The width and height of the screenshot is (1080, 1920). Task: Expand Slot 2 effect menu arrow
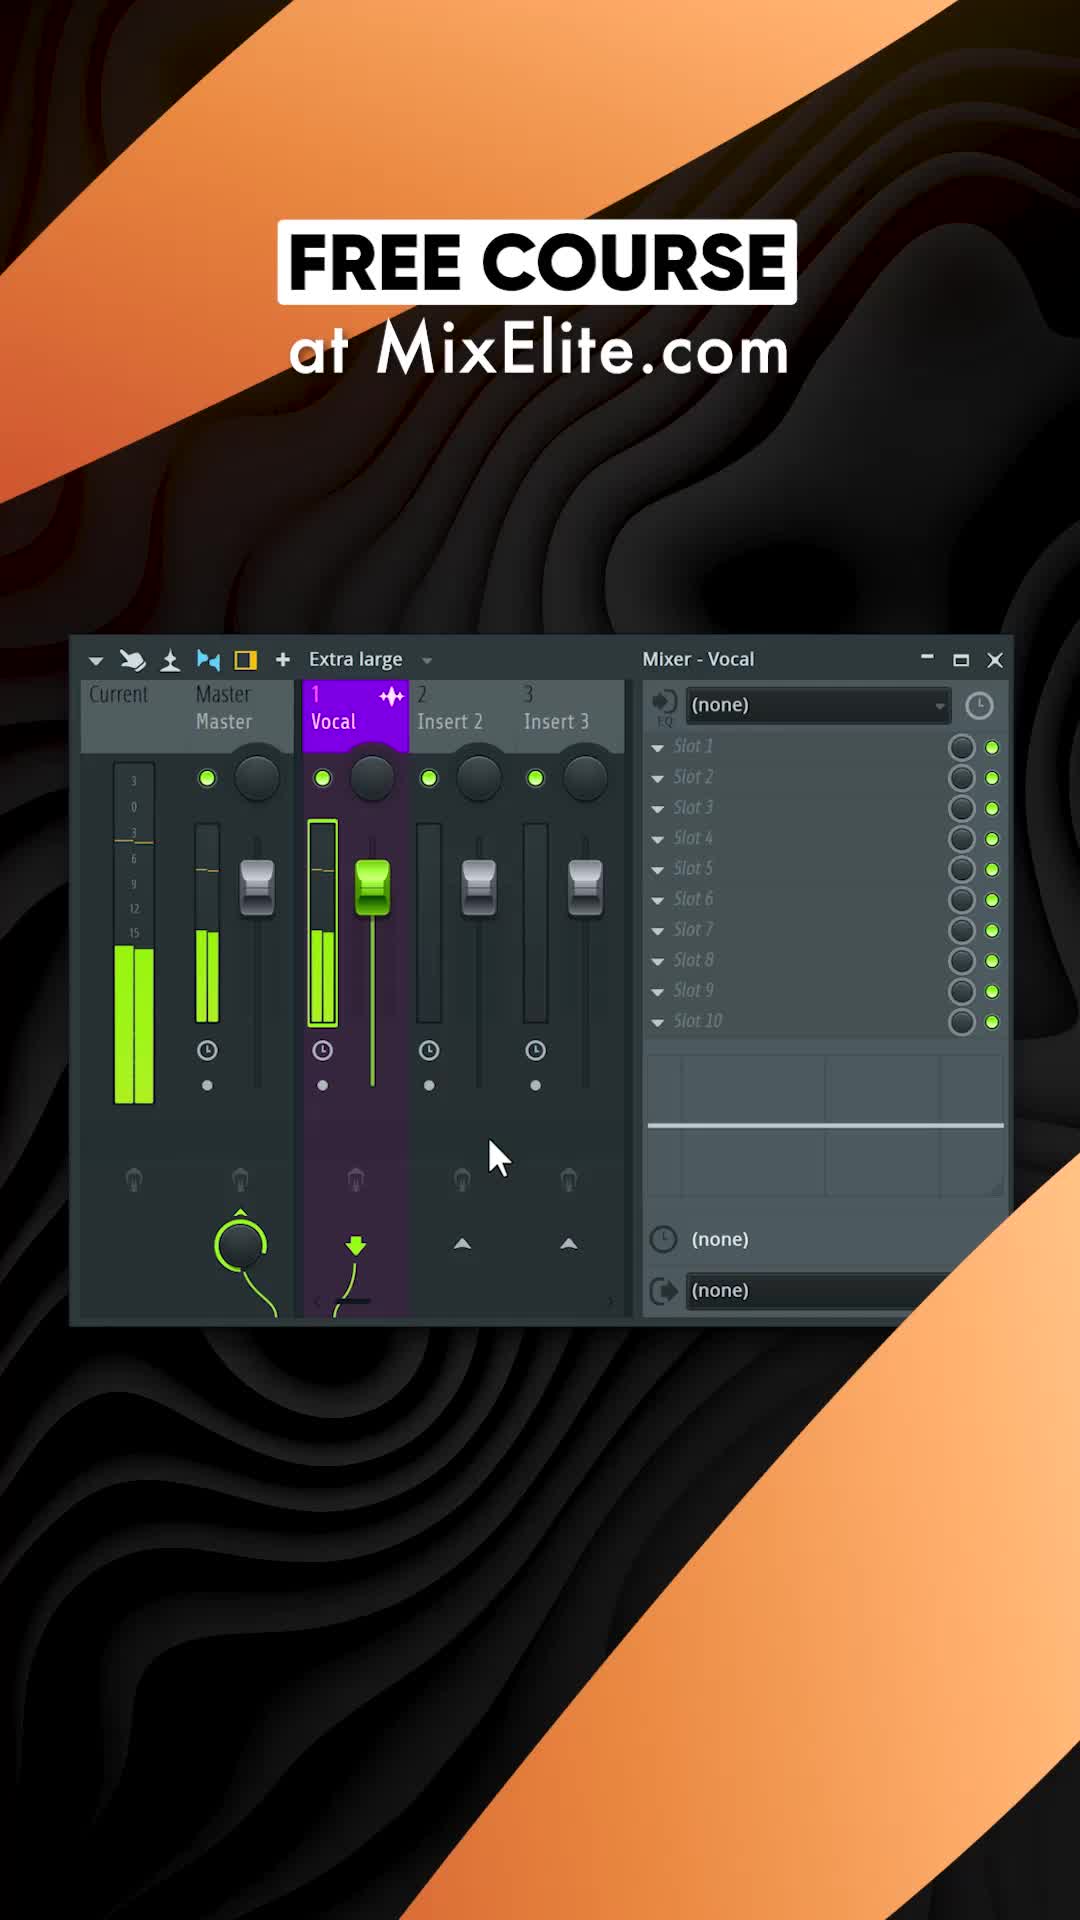[x=658, y=778]
